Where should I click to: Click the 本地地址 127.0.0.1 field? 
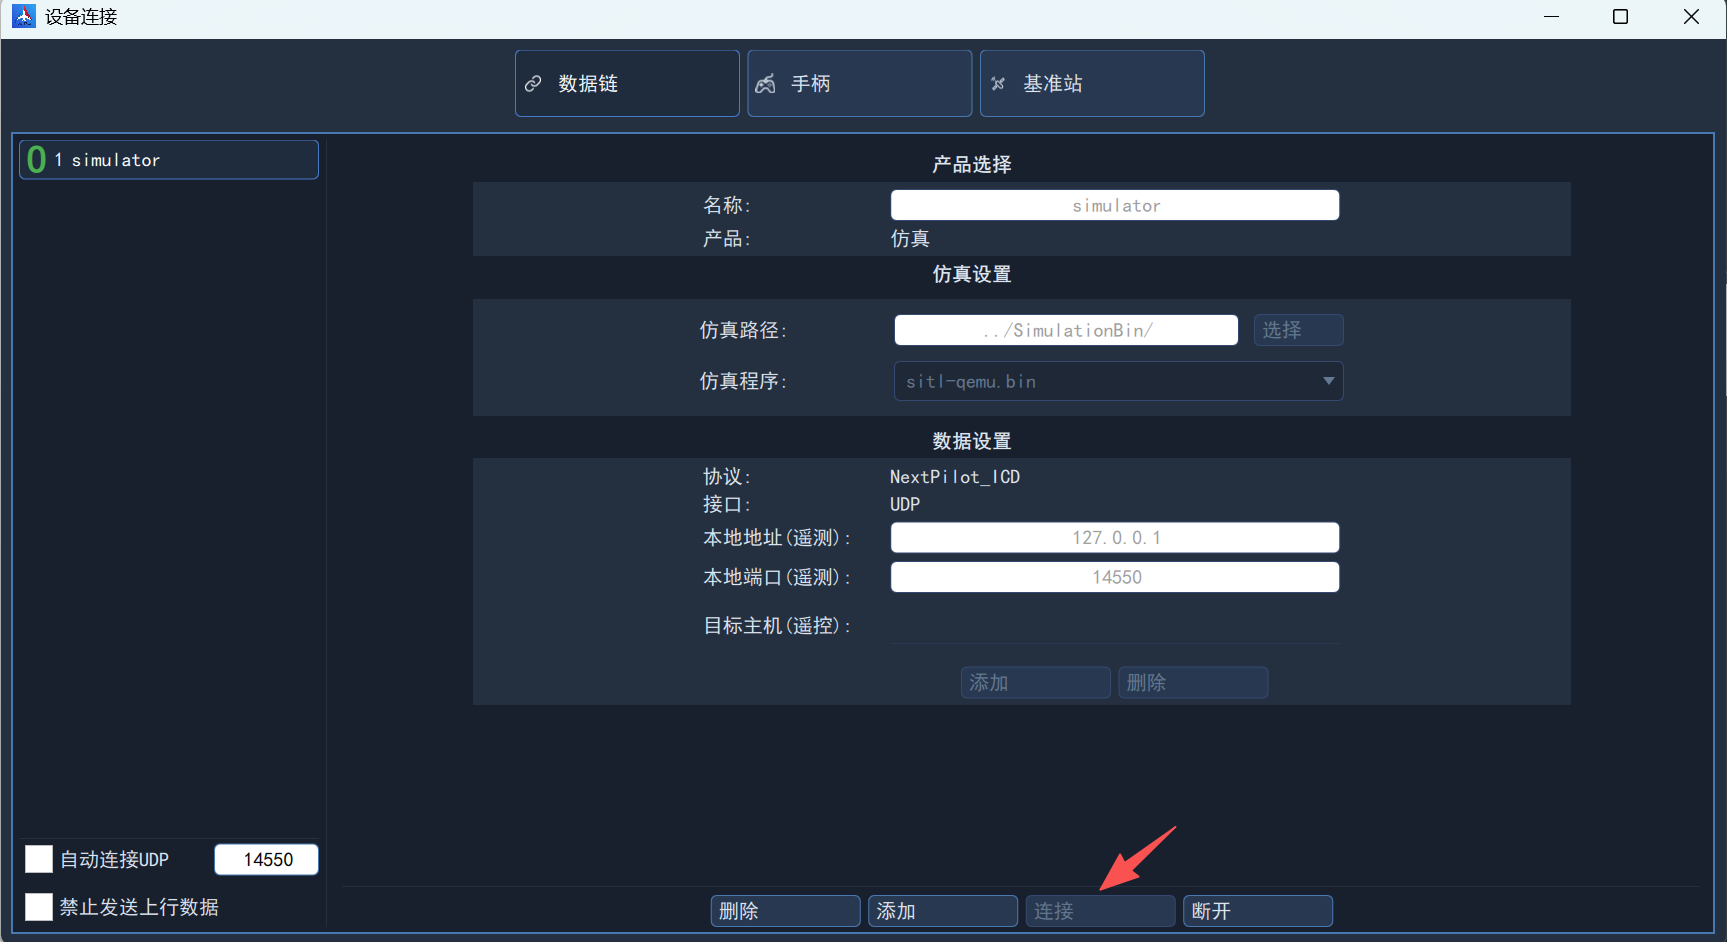coord(1115,538)
